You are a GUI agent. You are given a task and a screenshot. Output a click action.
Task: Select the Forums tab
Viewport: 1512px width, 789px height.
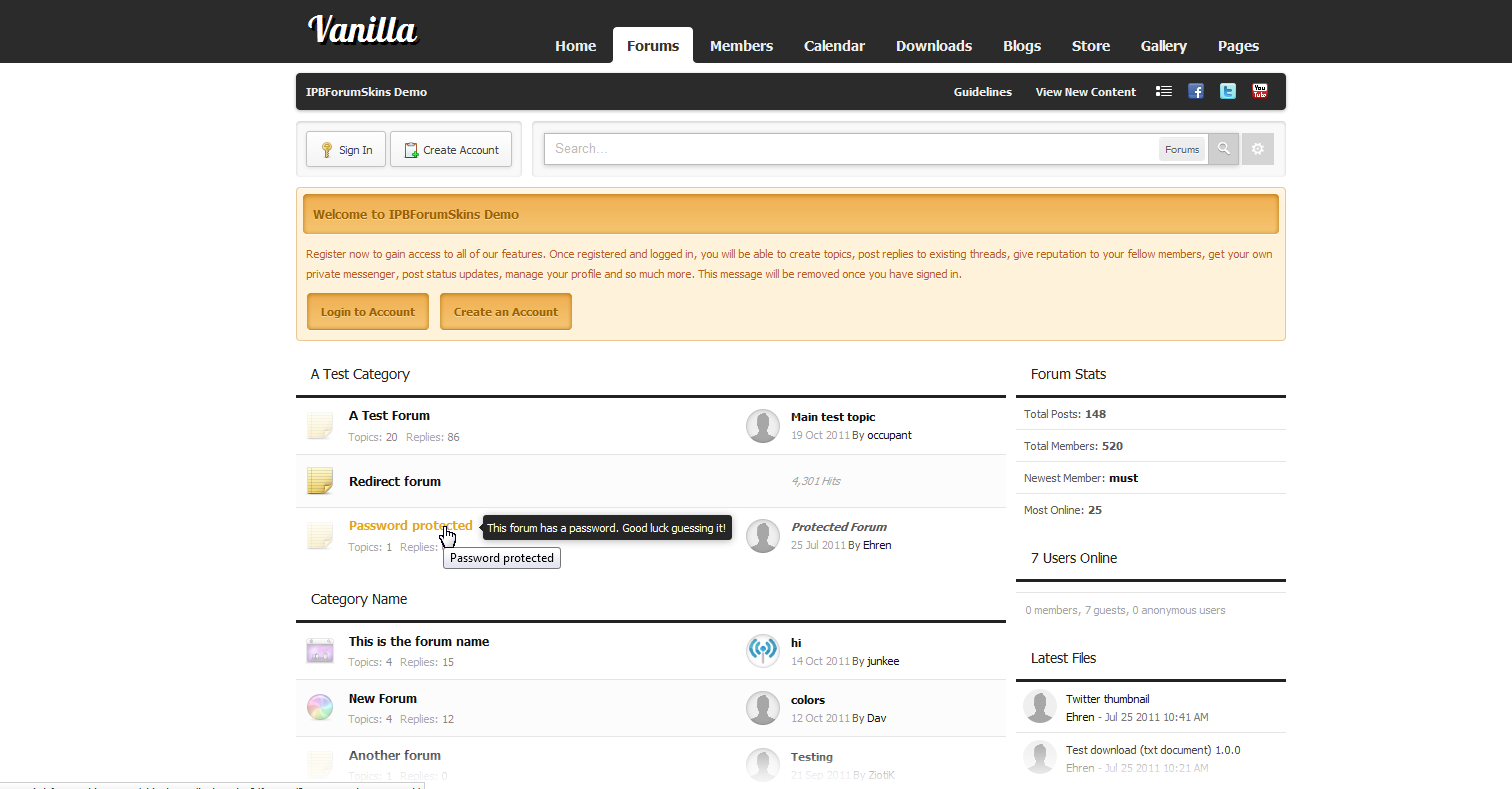click(653, 46)
